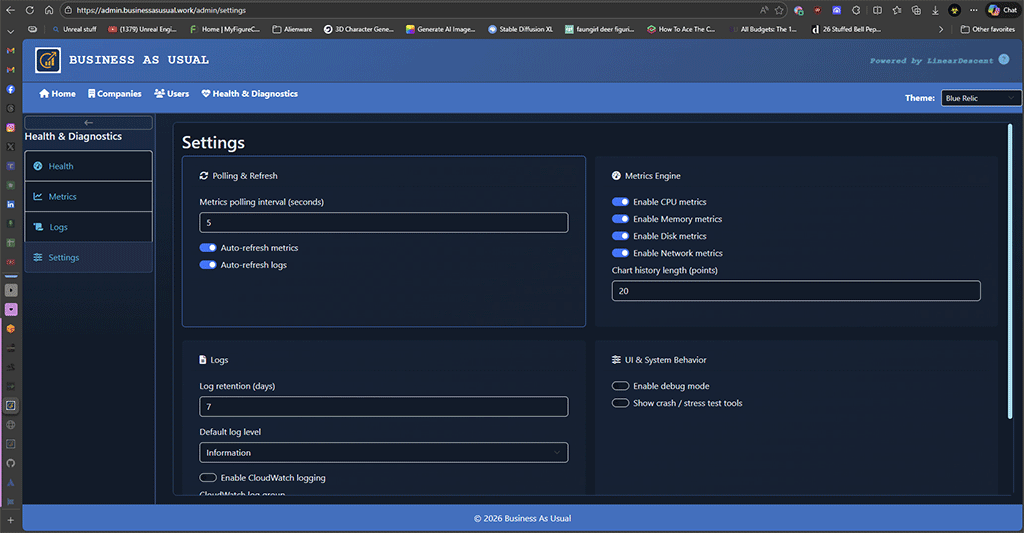Toggle Enable CloudWatch logging switch
Image resolution: width=1024 pixels, height=533 pixels.
(x=208, y=478)
